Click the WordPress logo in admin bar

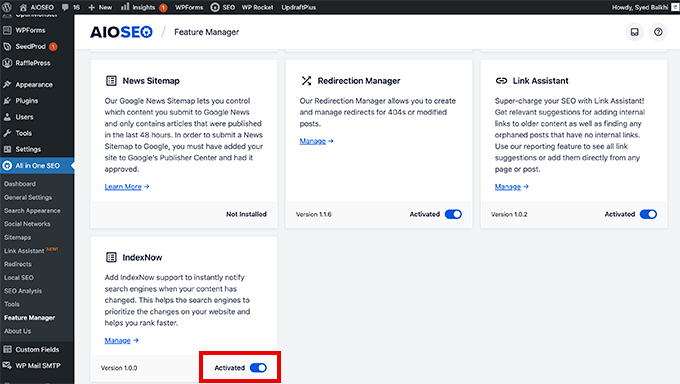(7, 7)
